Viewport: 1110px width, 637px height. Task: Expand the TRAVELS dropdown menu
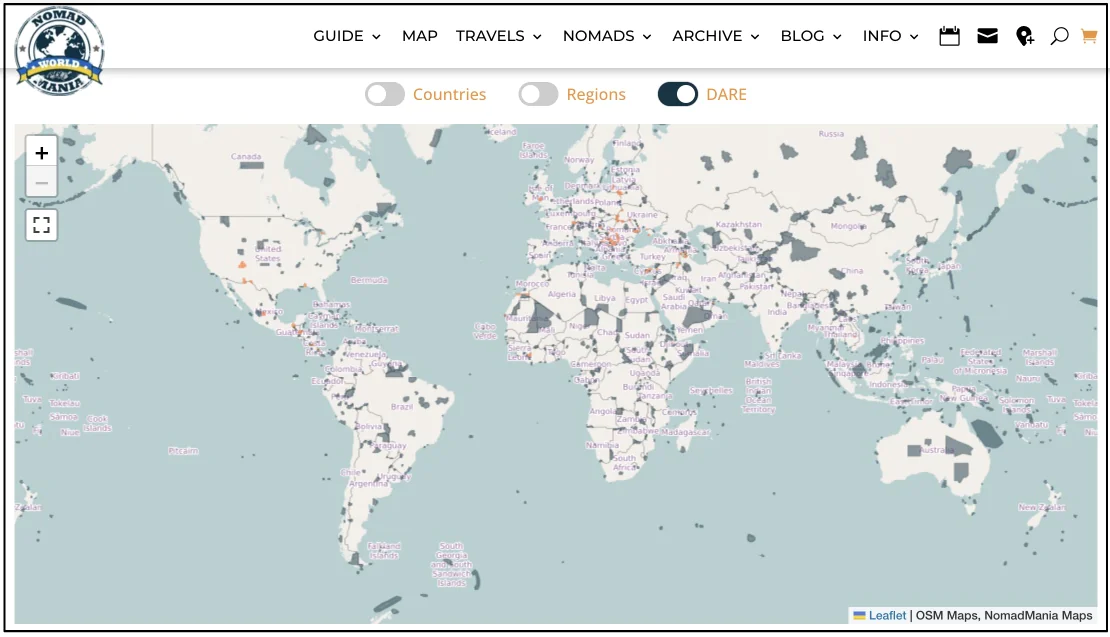(x=498, y=36)
